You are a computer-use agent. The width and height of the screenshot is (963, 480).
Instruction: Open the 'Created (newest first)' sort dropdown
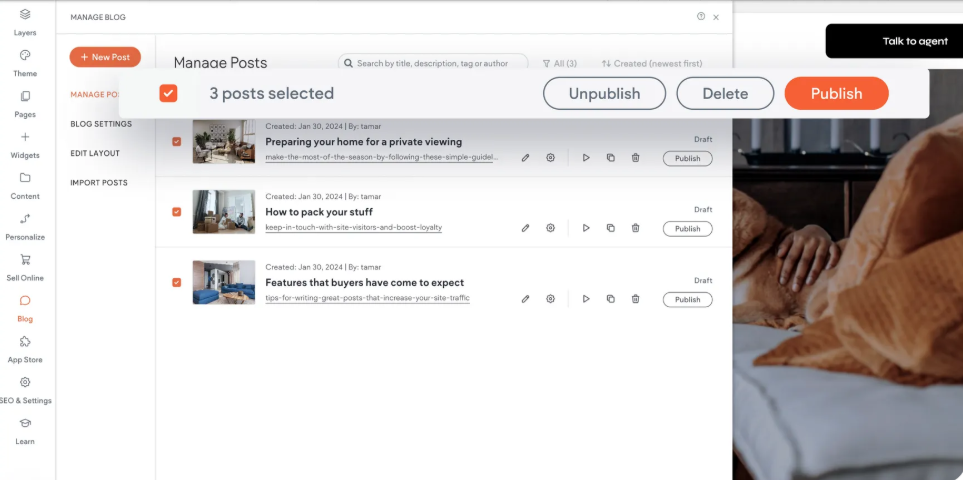(x=645, y=63)
